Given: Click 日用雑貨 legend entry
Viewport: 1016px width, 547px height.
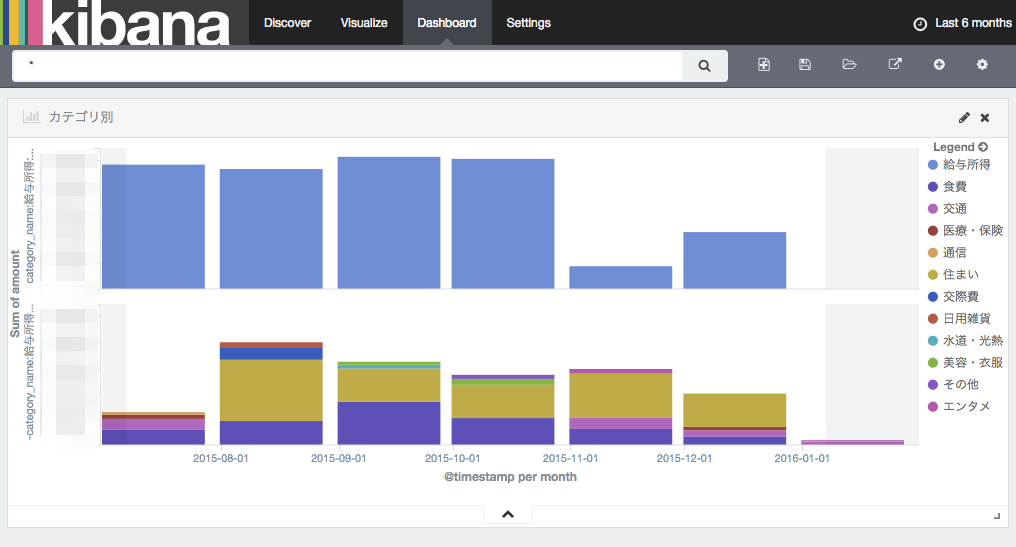Looking at the screenshot, I should pyautogui.click(x=960, y=319).
